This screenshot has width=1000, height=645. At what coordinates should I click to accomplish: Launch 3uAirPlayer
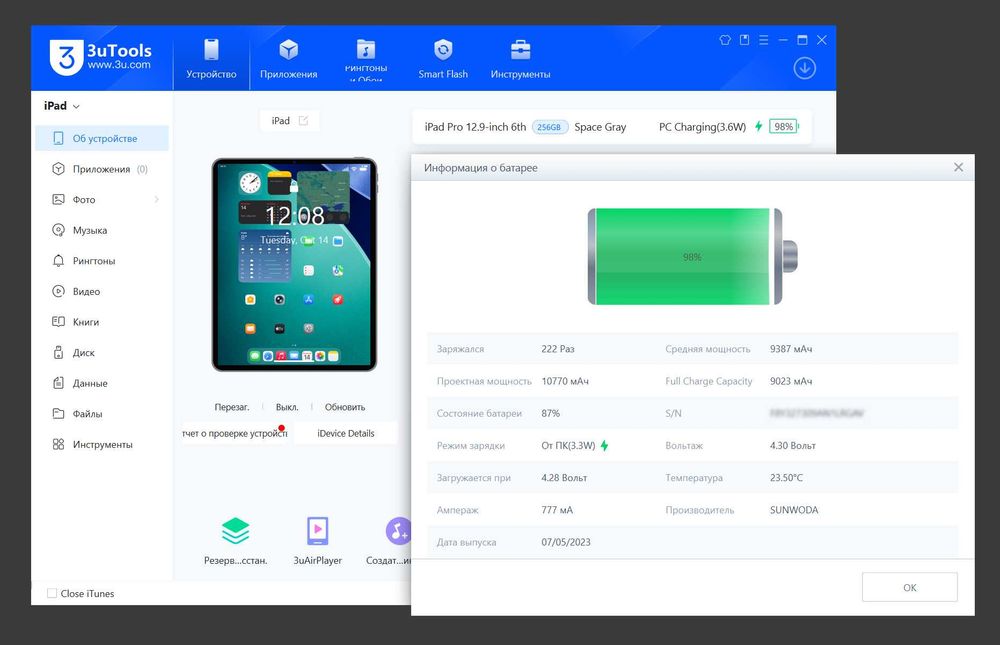tap(318, 541)
